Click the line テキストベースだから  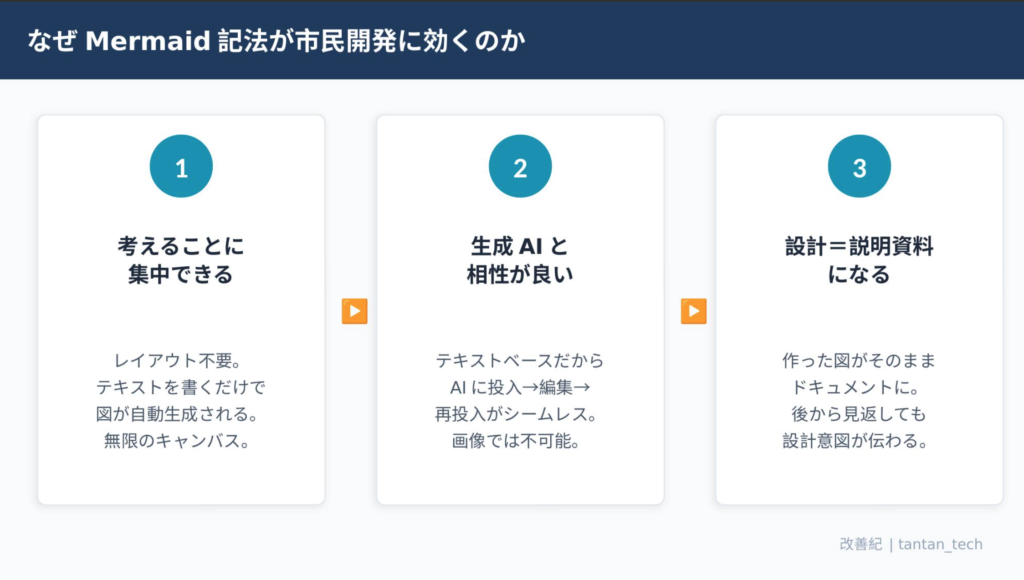pyautogui.click(x=520, y=360)
